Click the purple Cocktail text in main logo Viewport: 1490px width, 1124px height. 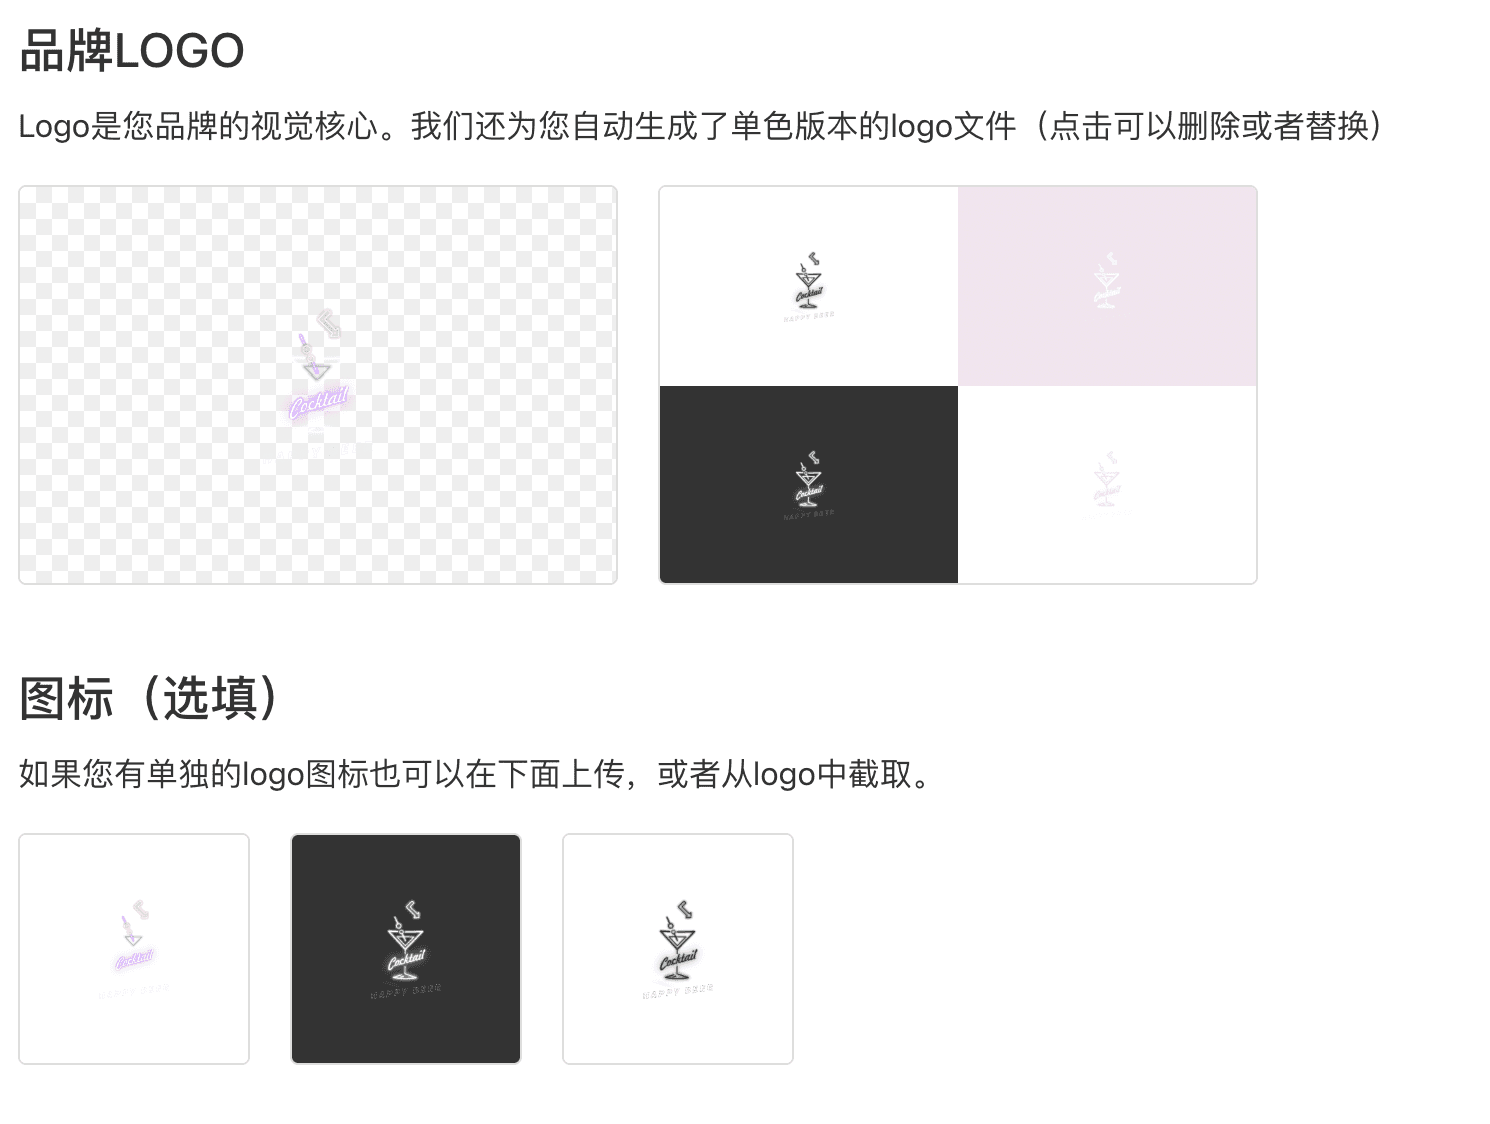319,403
